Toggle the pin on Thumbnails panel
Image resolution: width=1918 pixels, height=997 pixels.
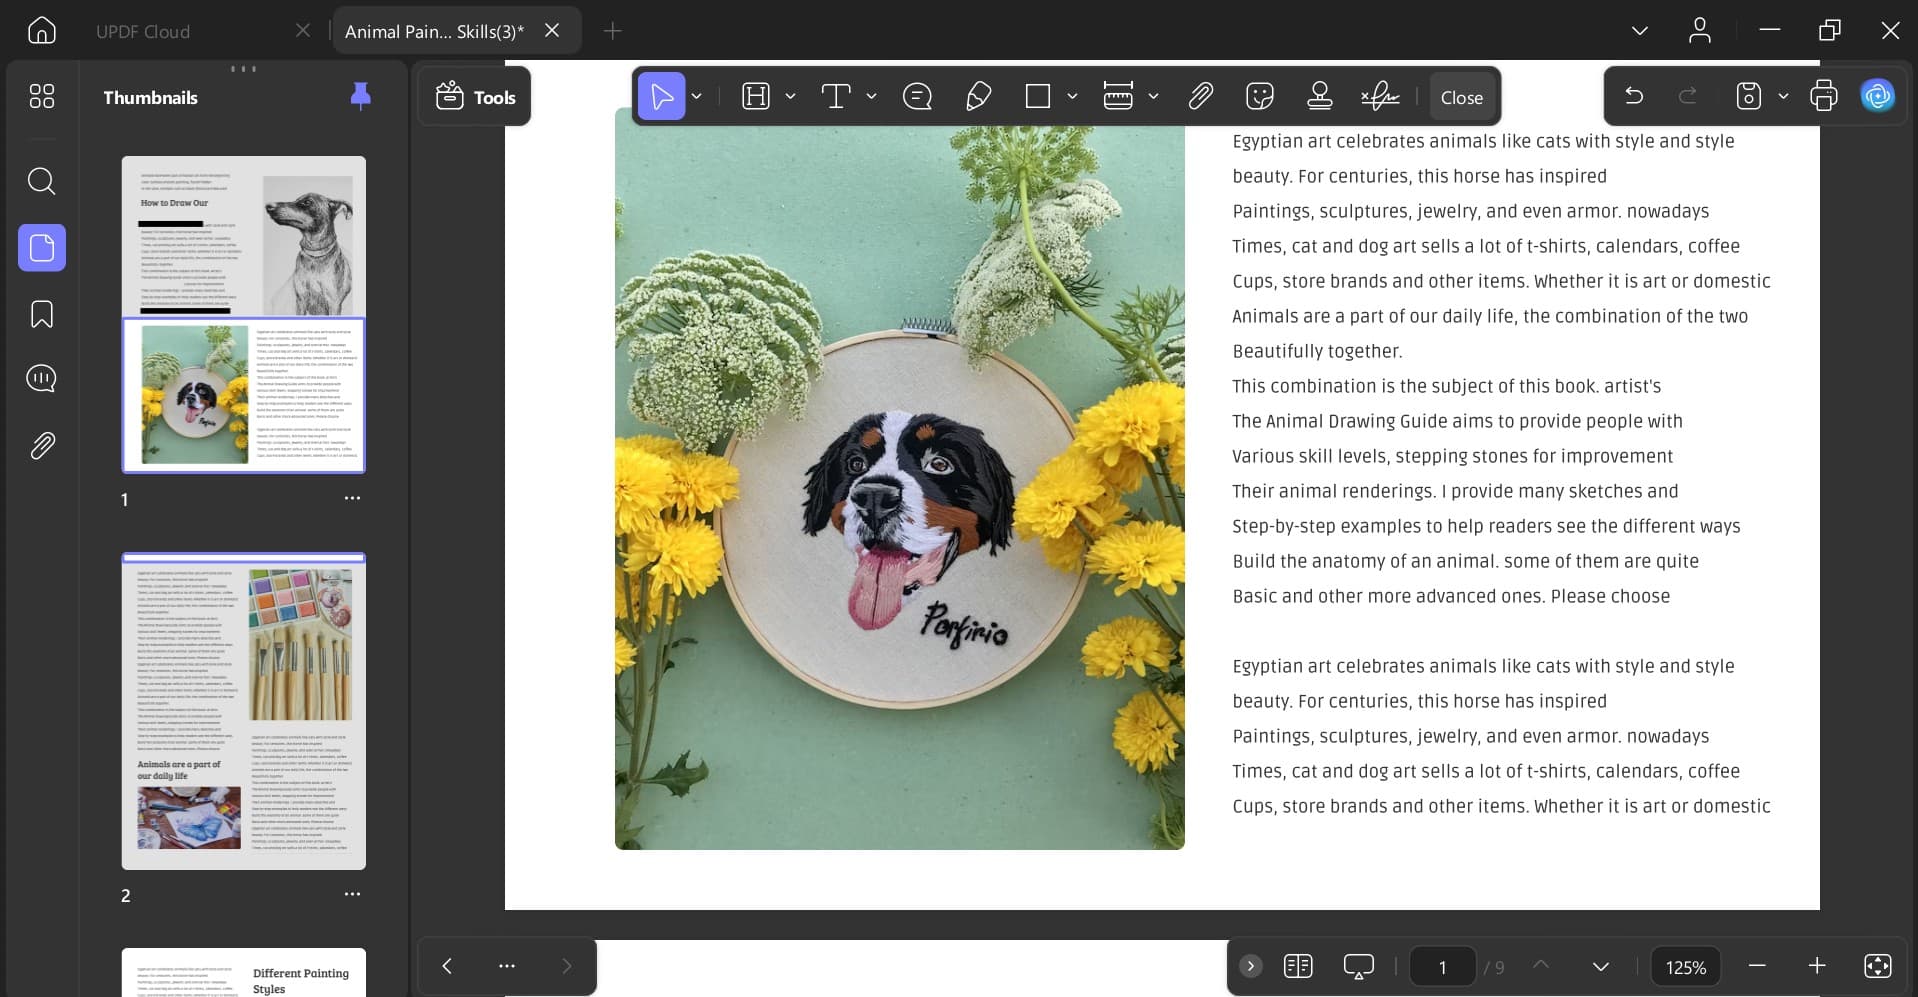coord(360,96)
